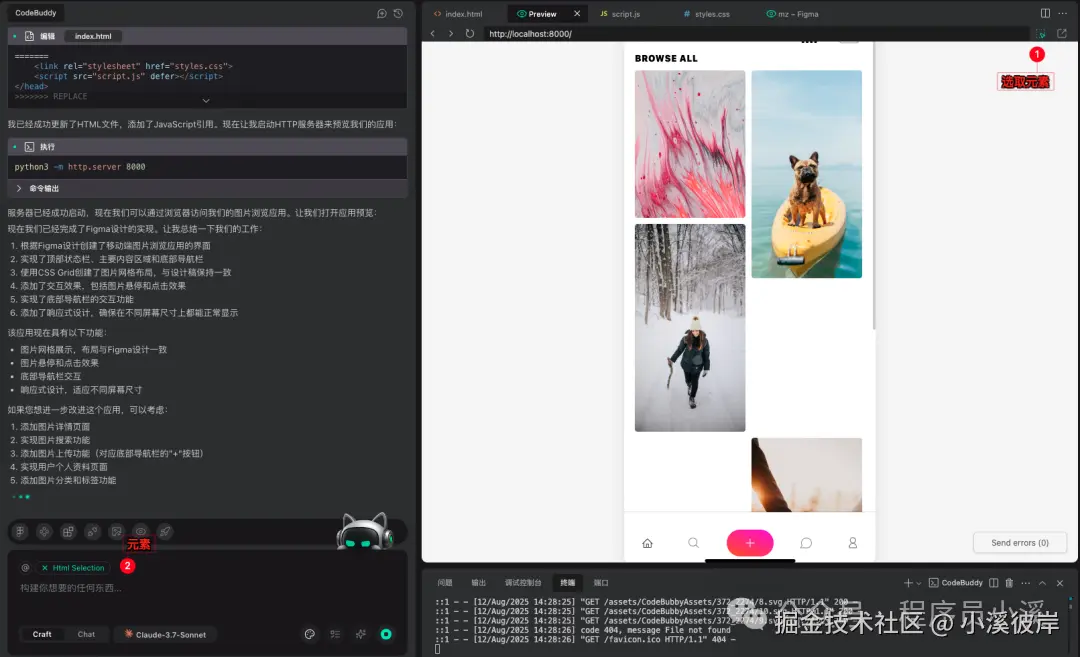Reload the preview page
This screenshot has width=1080, height=657.
point(470,33)
